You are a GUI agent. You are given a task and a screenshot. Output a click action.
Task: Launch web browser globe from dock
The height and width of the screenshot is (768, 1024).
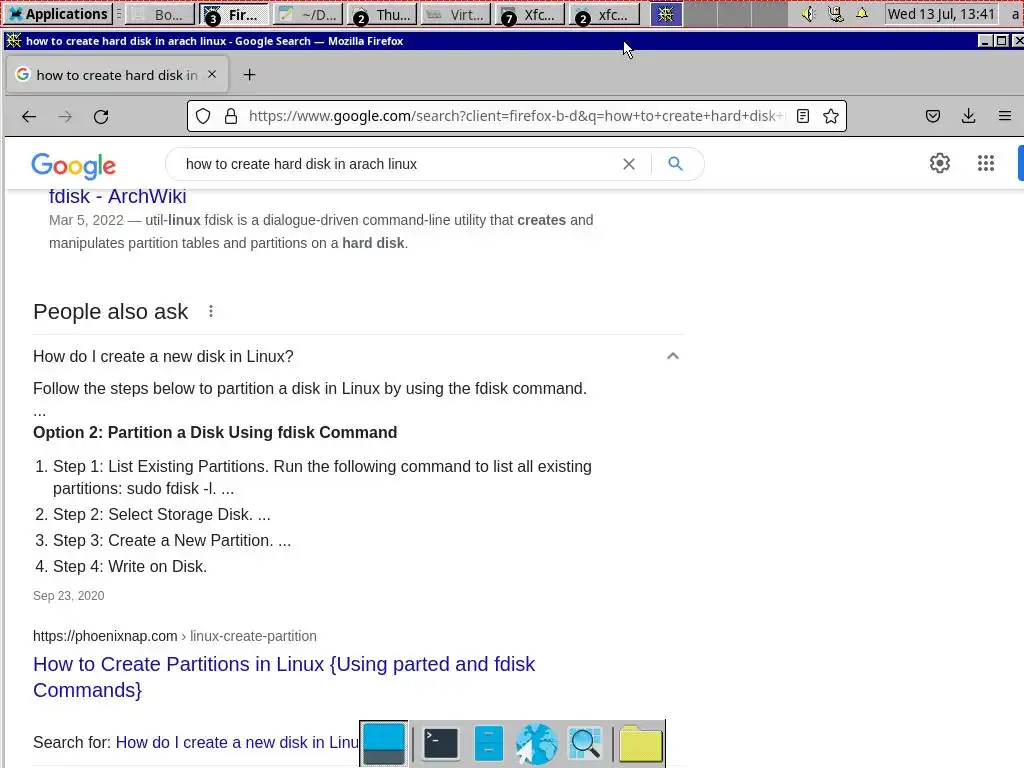[x=536, y=744]
